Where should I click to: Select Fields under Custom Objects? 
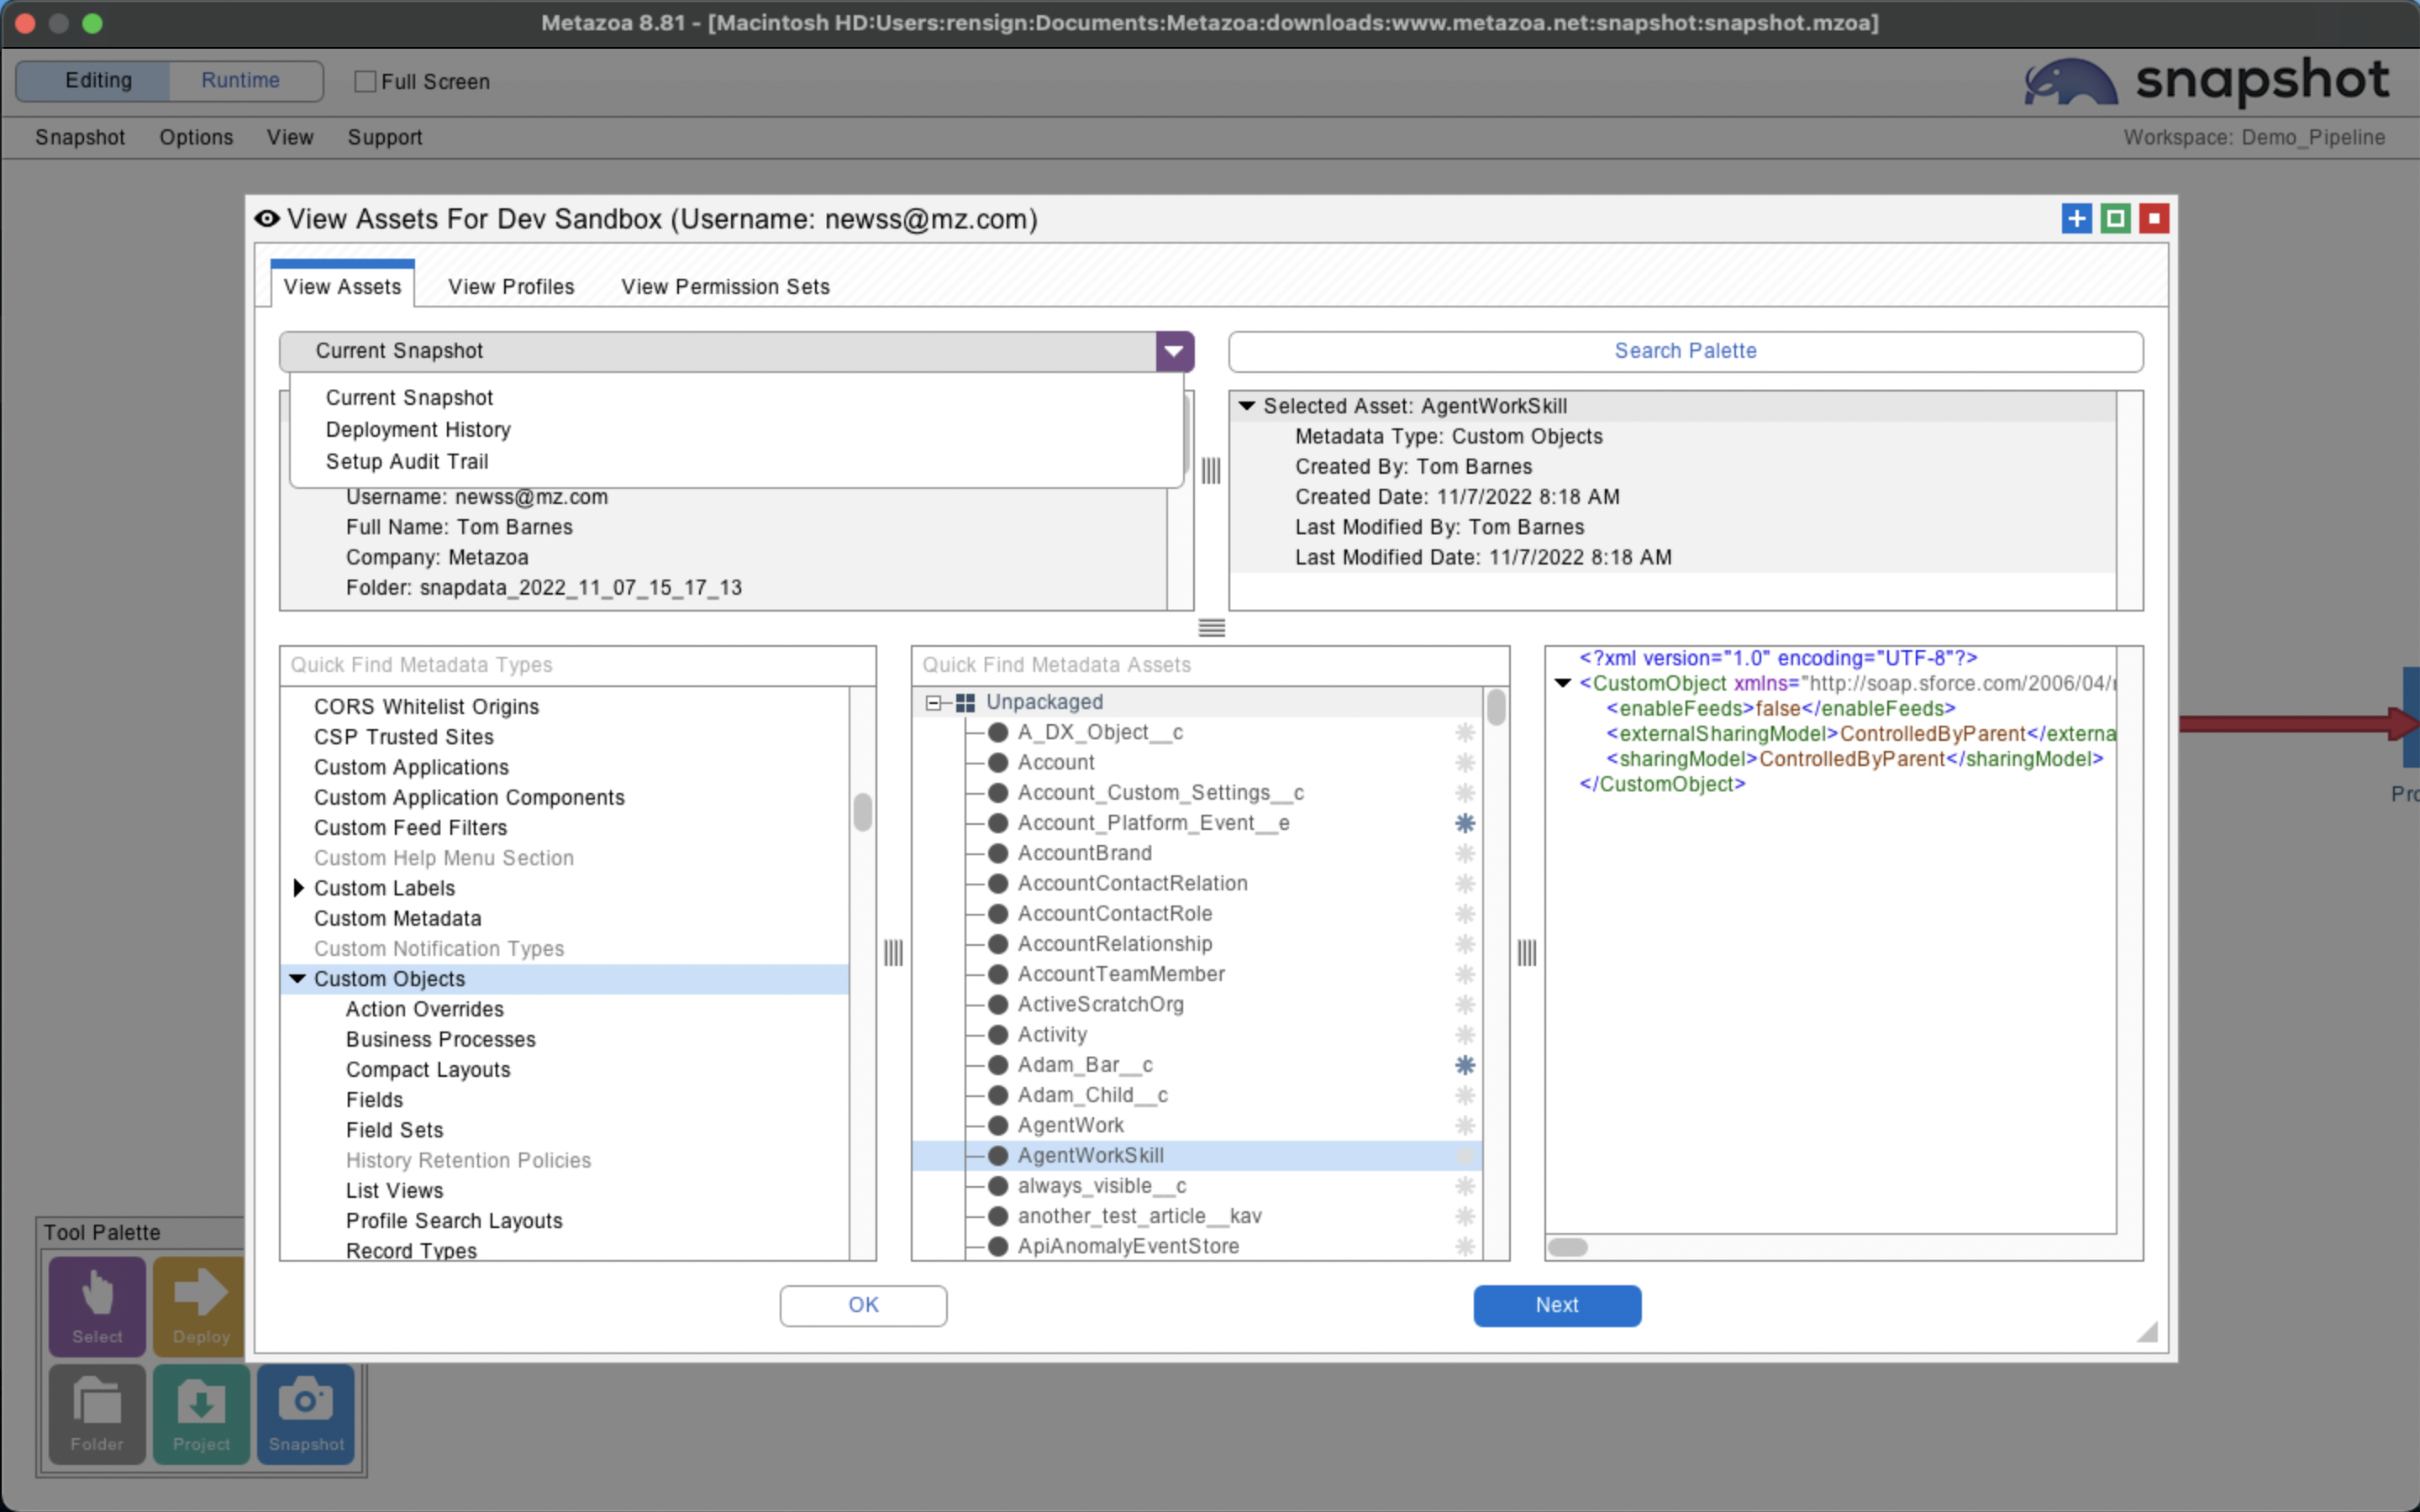pyautogui.click(x=374, y=1100)
